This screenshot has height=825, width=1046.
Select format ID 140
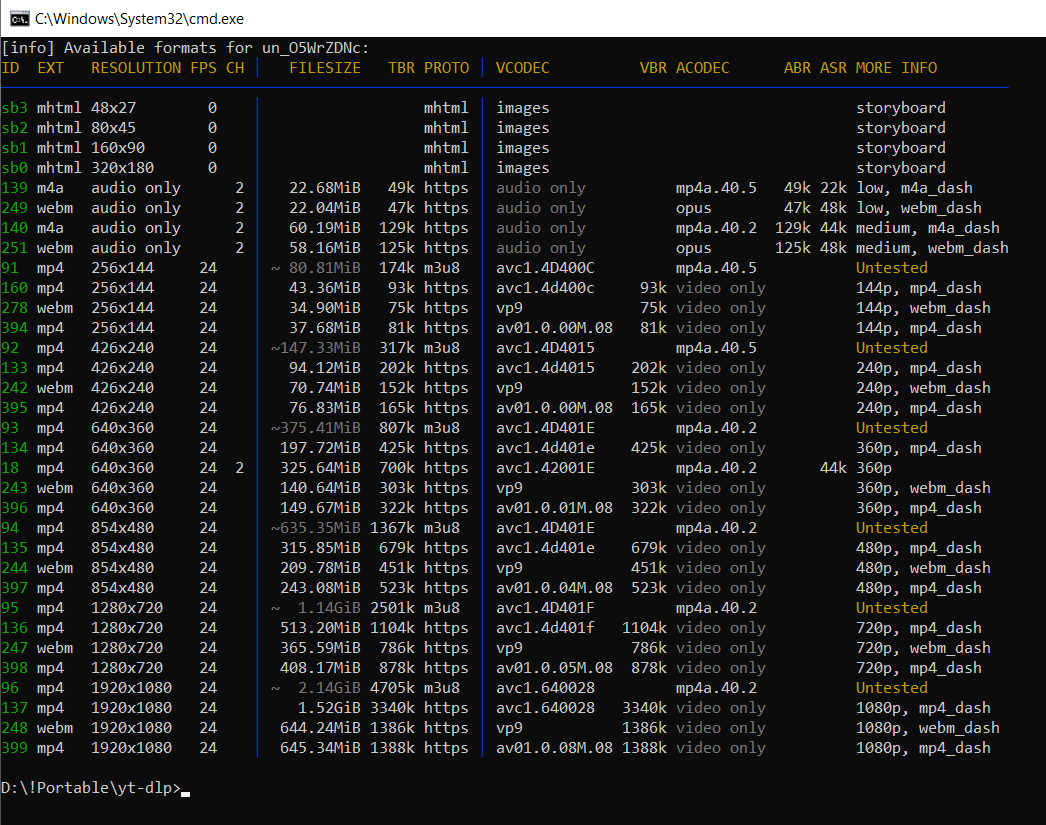tap(15, 228)
